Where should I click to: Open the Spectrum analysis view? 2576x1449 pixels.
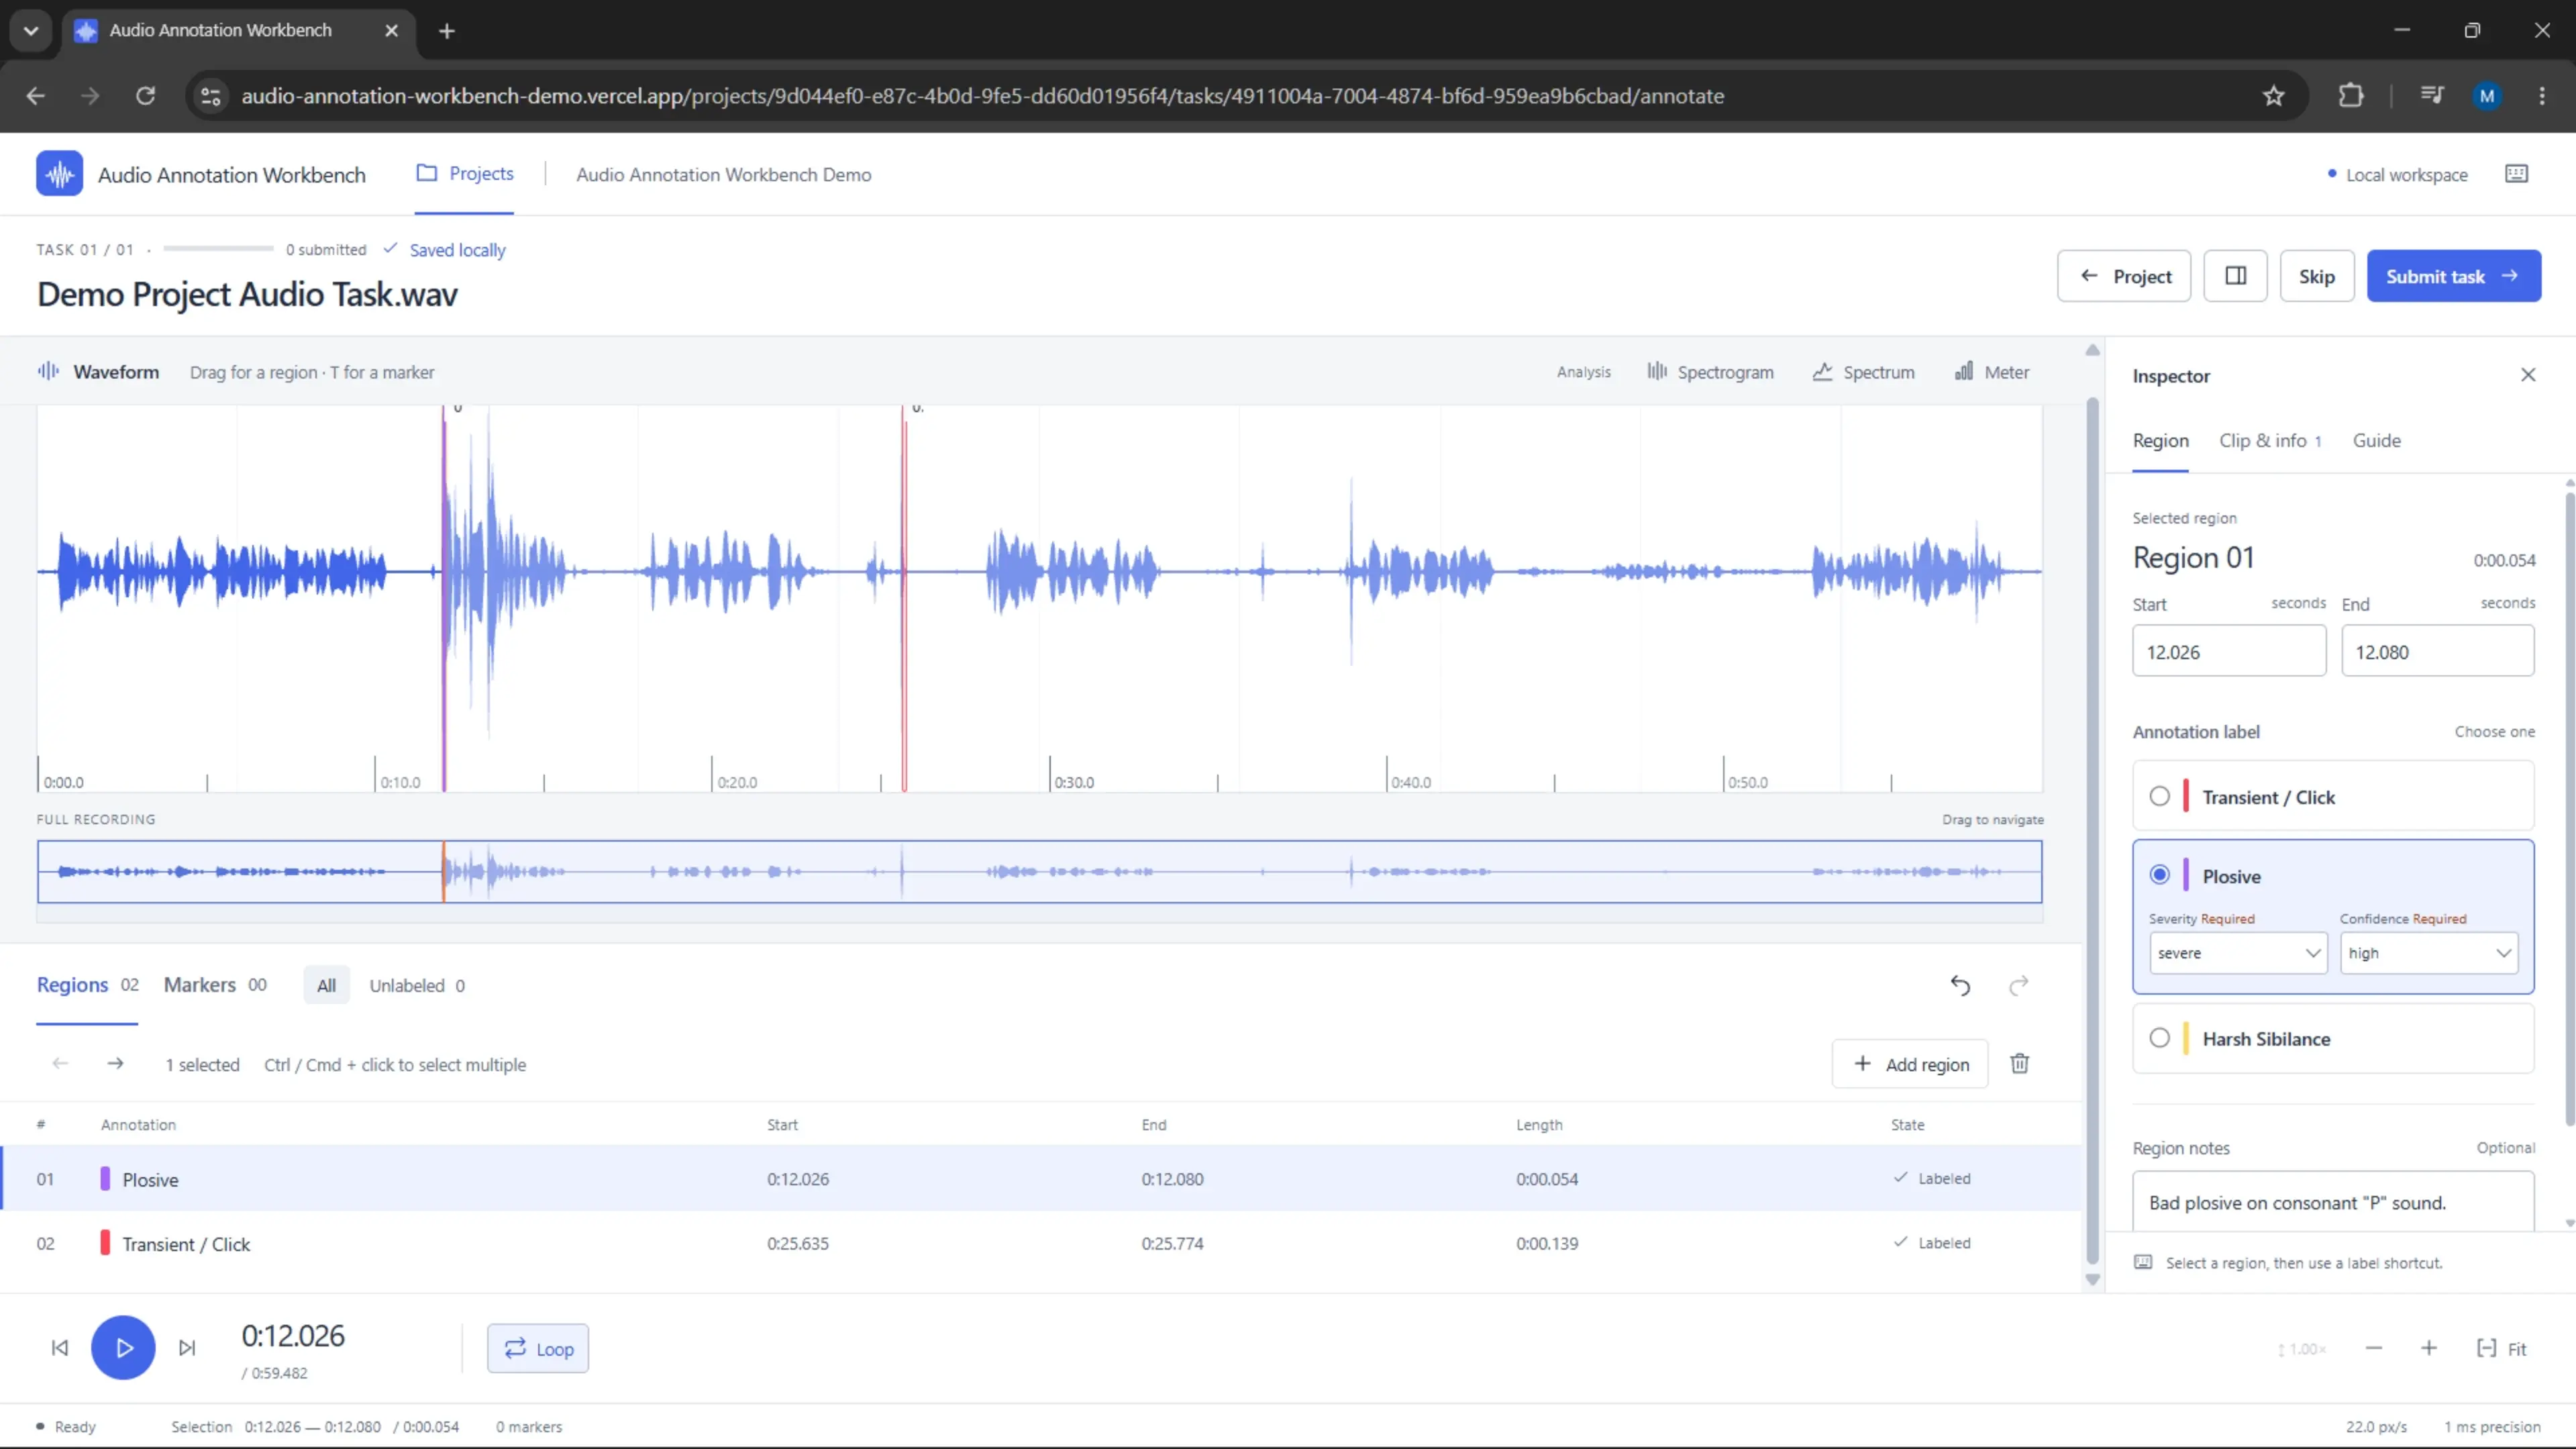coord(1864,372)
